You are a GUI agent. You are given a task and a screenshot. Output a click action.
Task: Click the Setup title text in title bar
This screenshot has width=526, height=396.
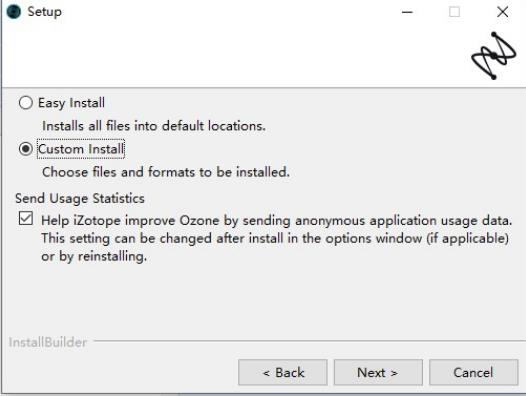[45, 12]
